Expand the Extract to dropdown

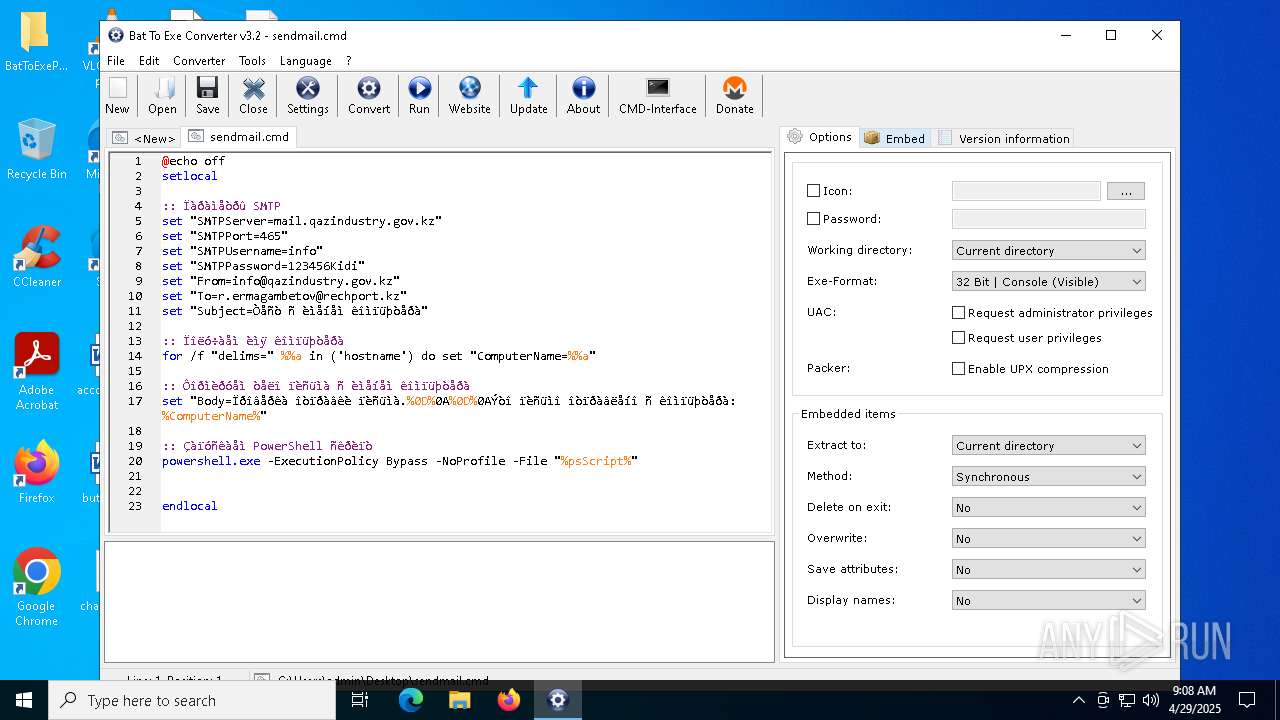[x=1048, y=446]
